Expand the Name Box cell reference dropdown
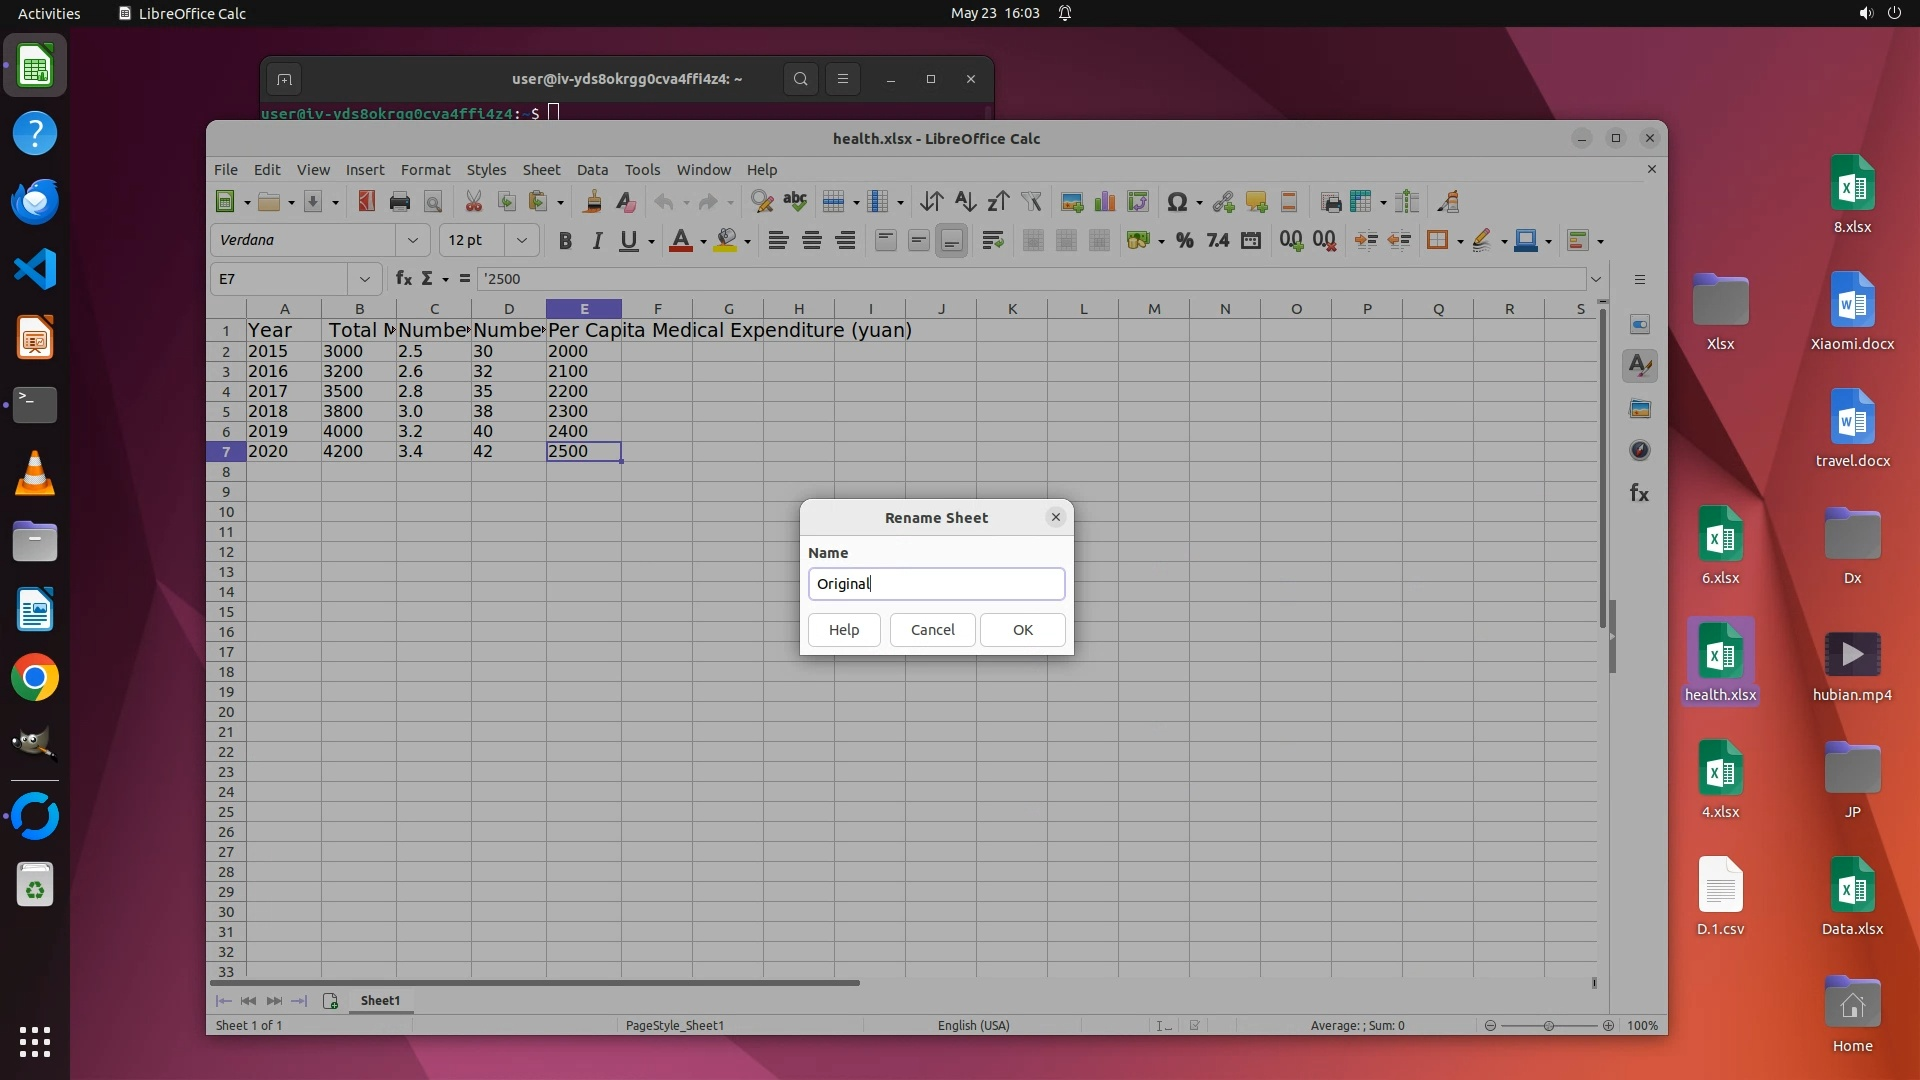 click(x=364, y=279)
